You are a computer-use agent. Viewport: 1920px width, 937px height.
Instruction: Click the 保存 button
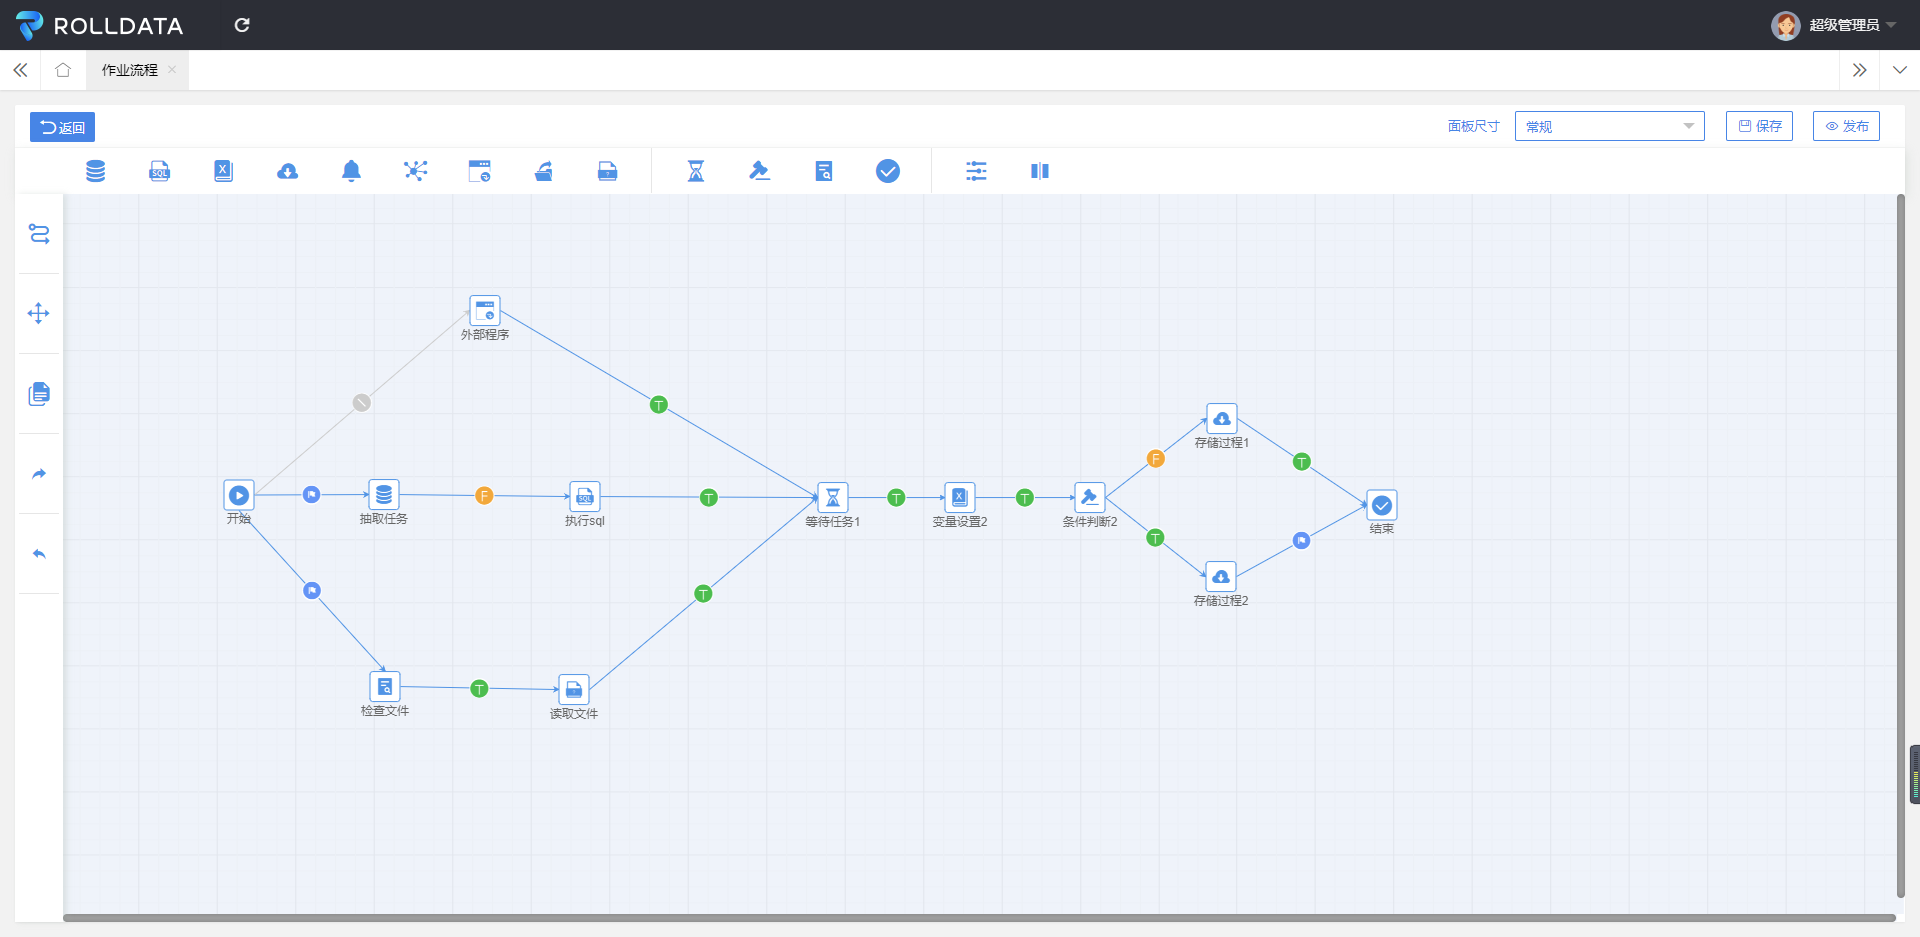point(1760,126)
